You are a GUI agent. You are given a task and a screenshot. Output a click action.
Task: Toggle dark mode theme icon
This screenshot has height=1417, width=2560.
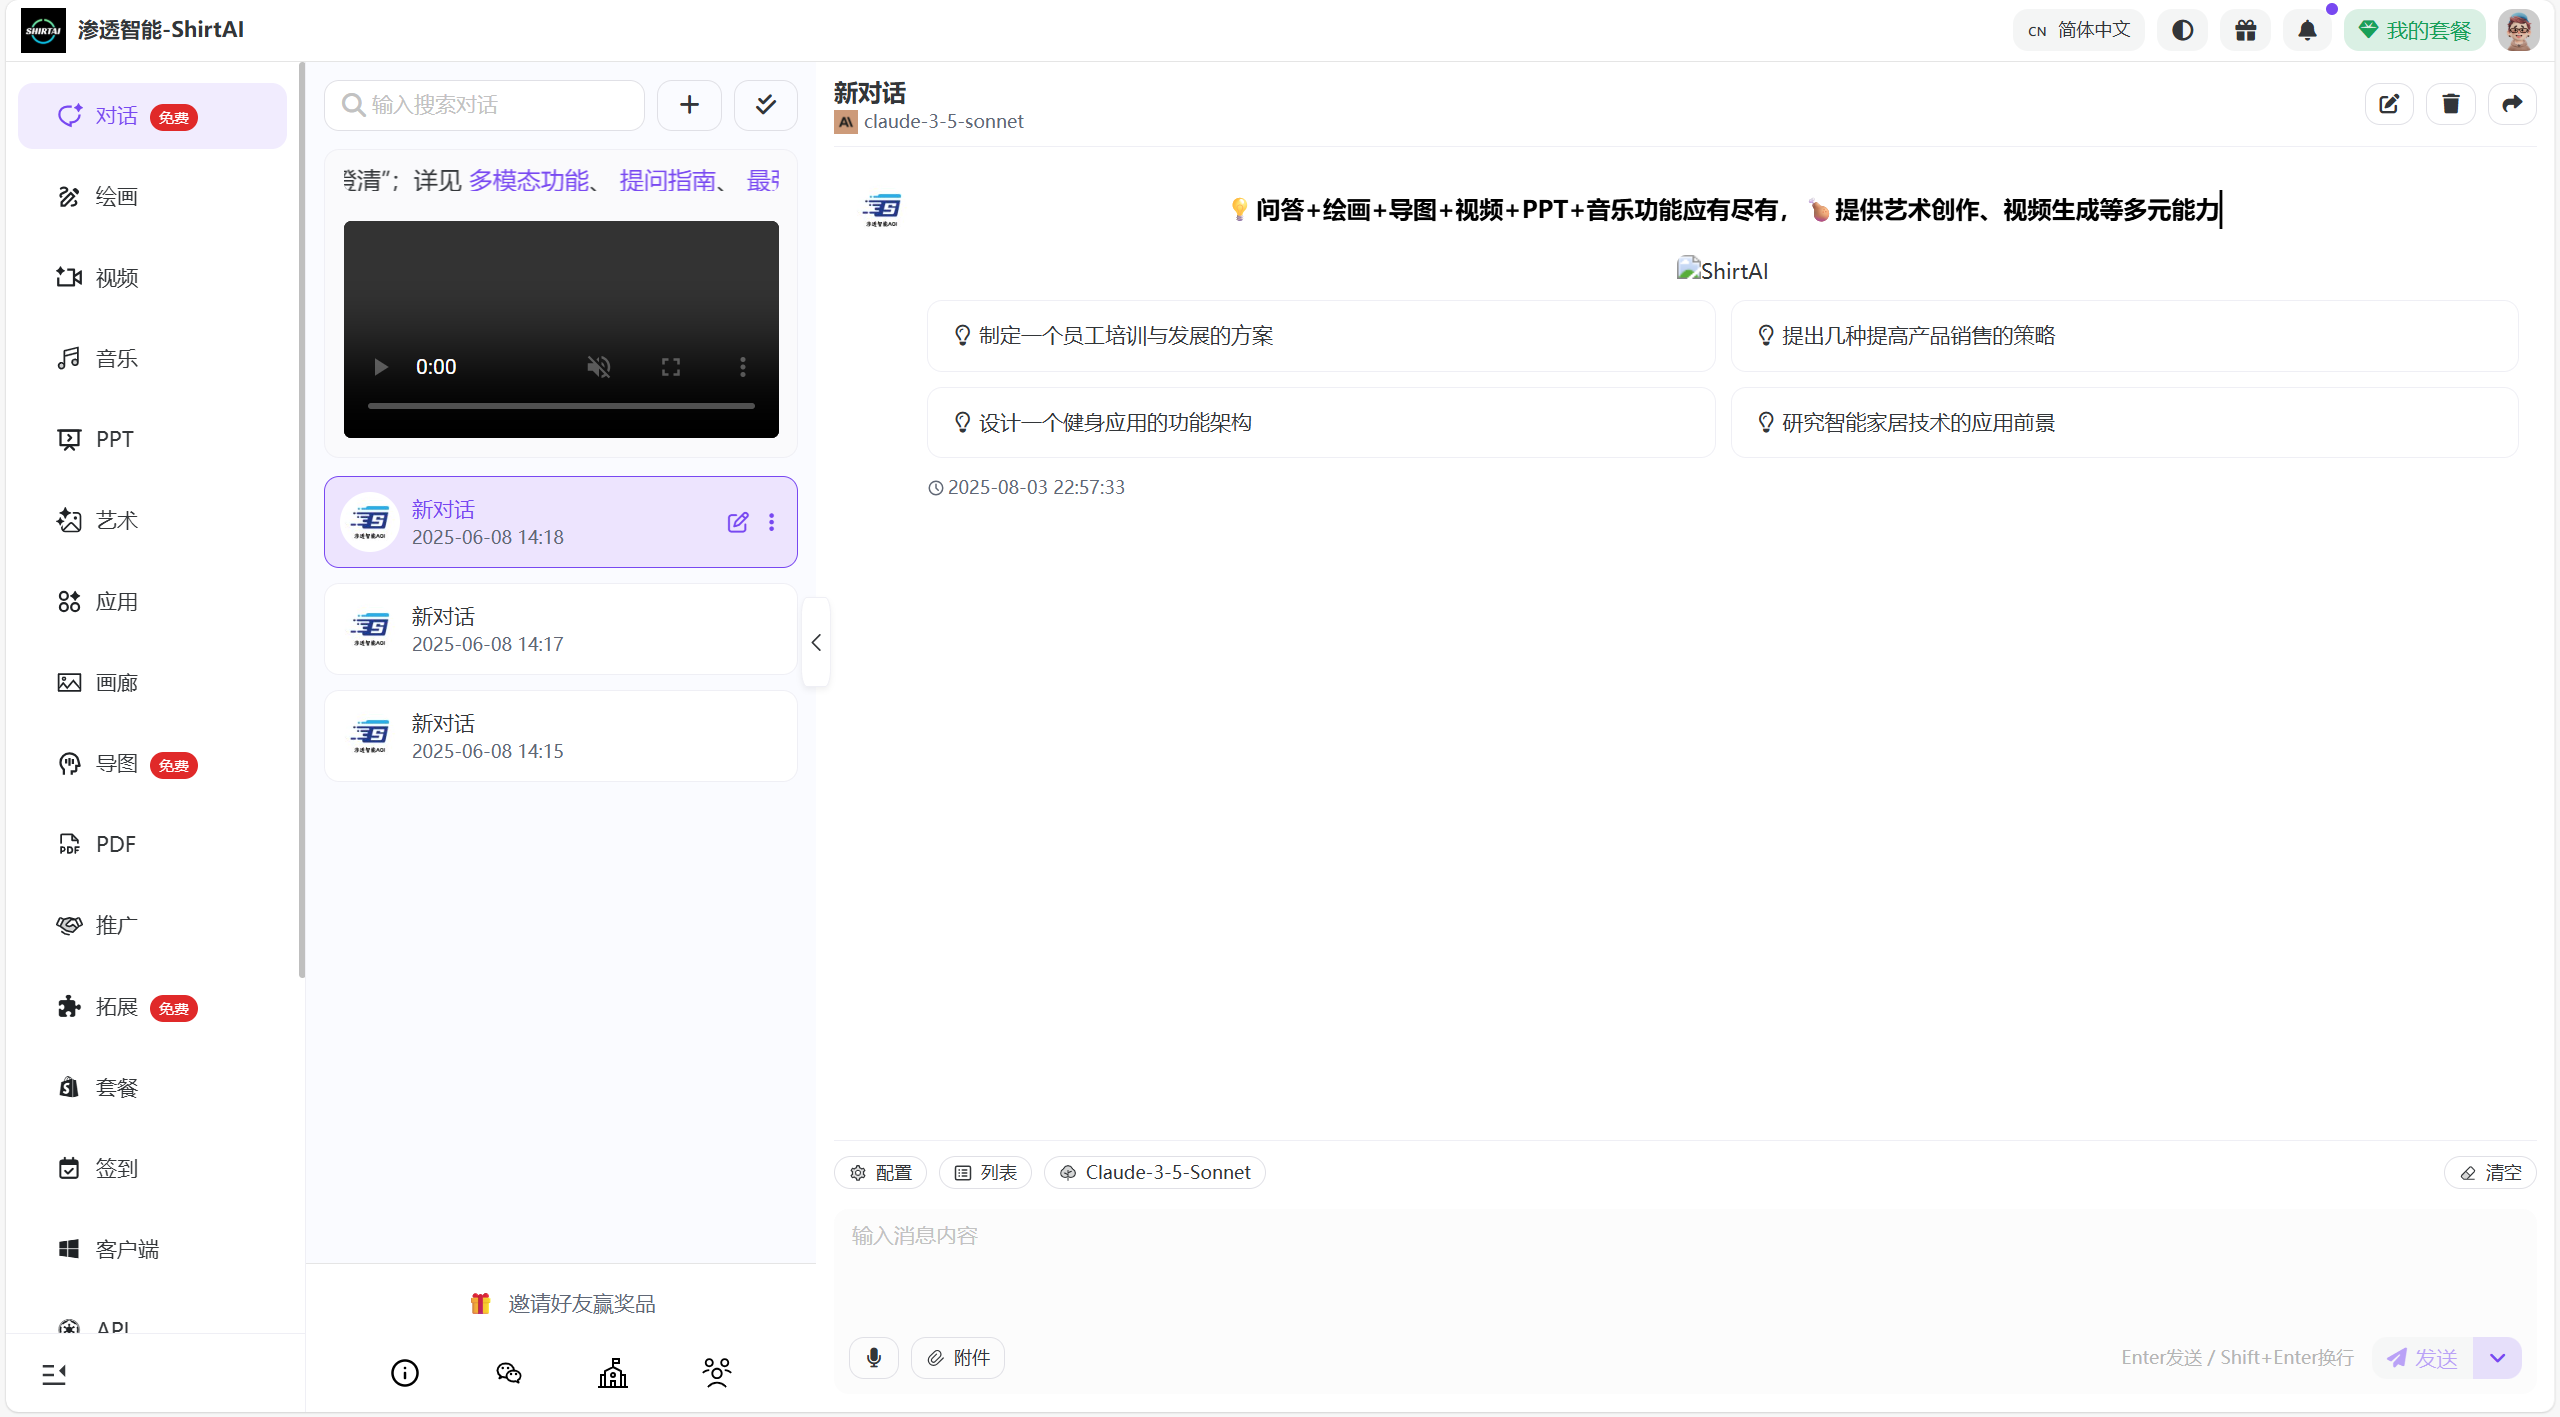tap(2182, 30)
